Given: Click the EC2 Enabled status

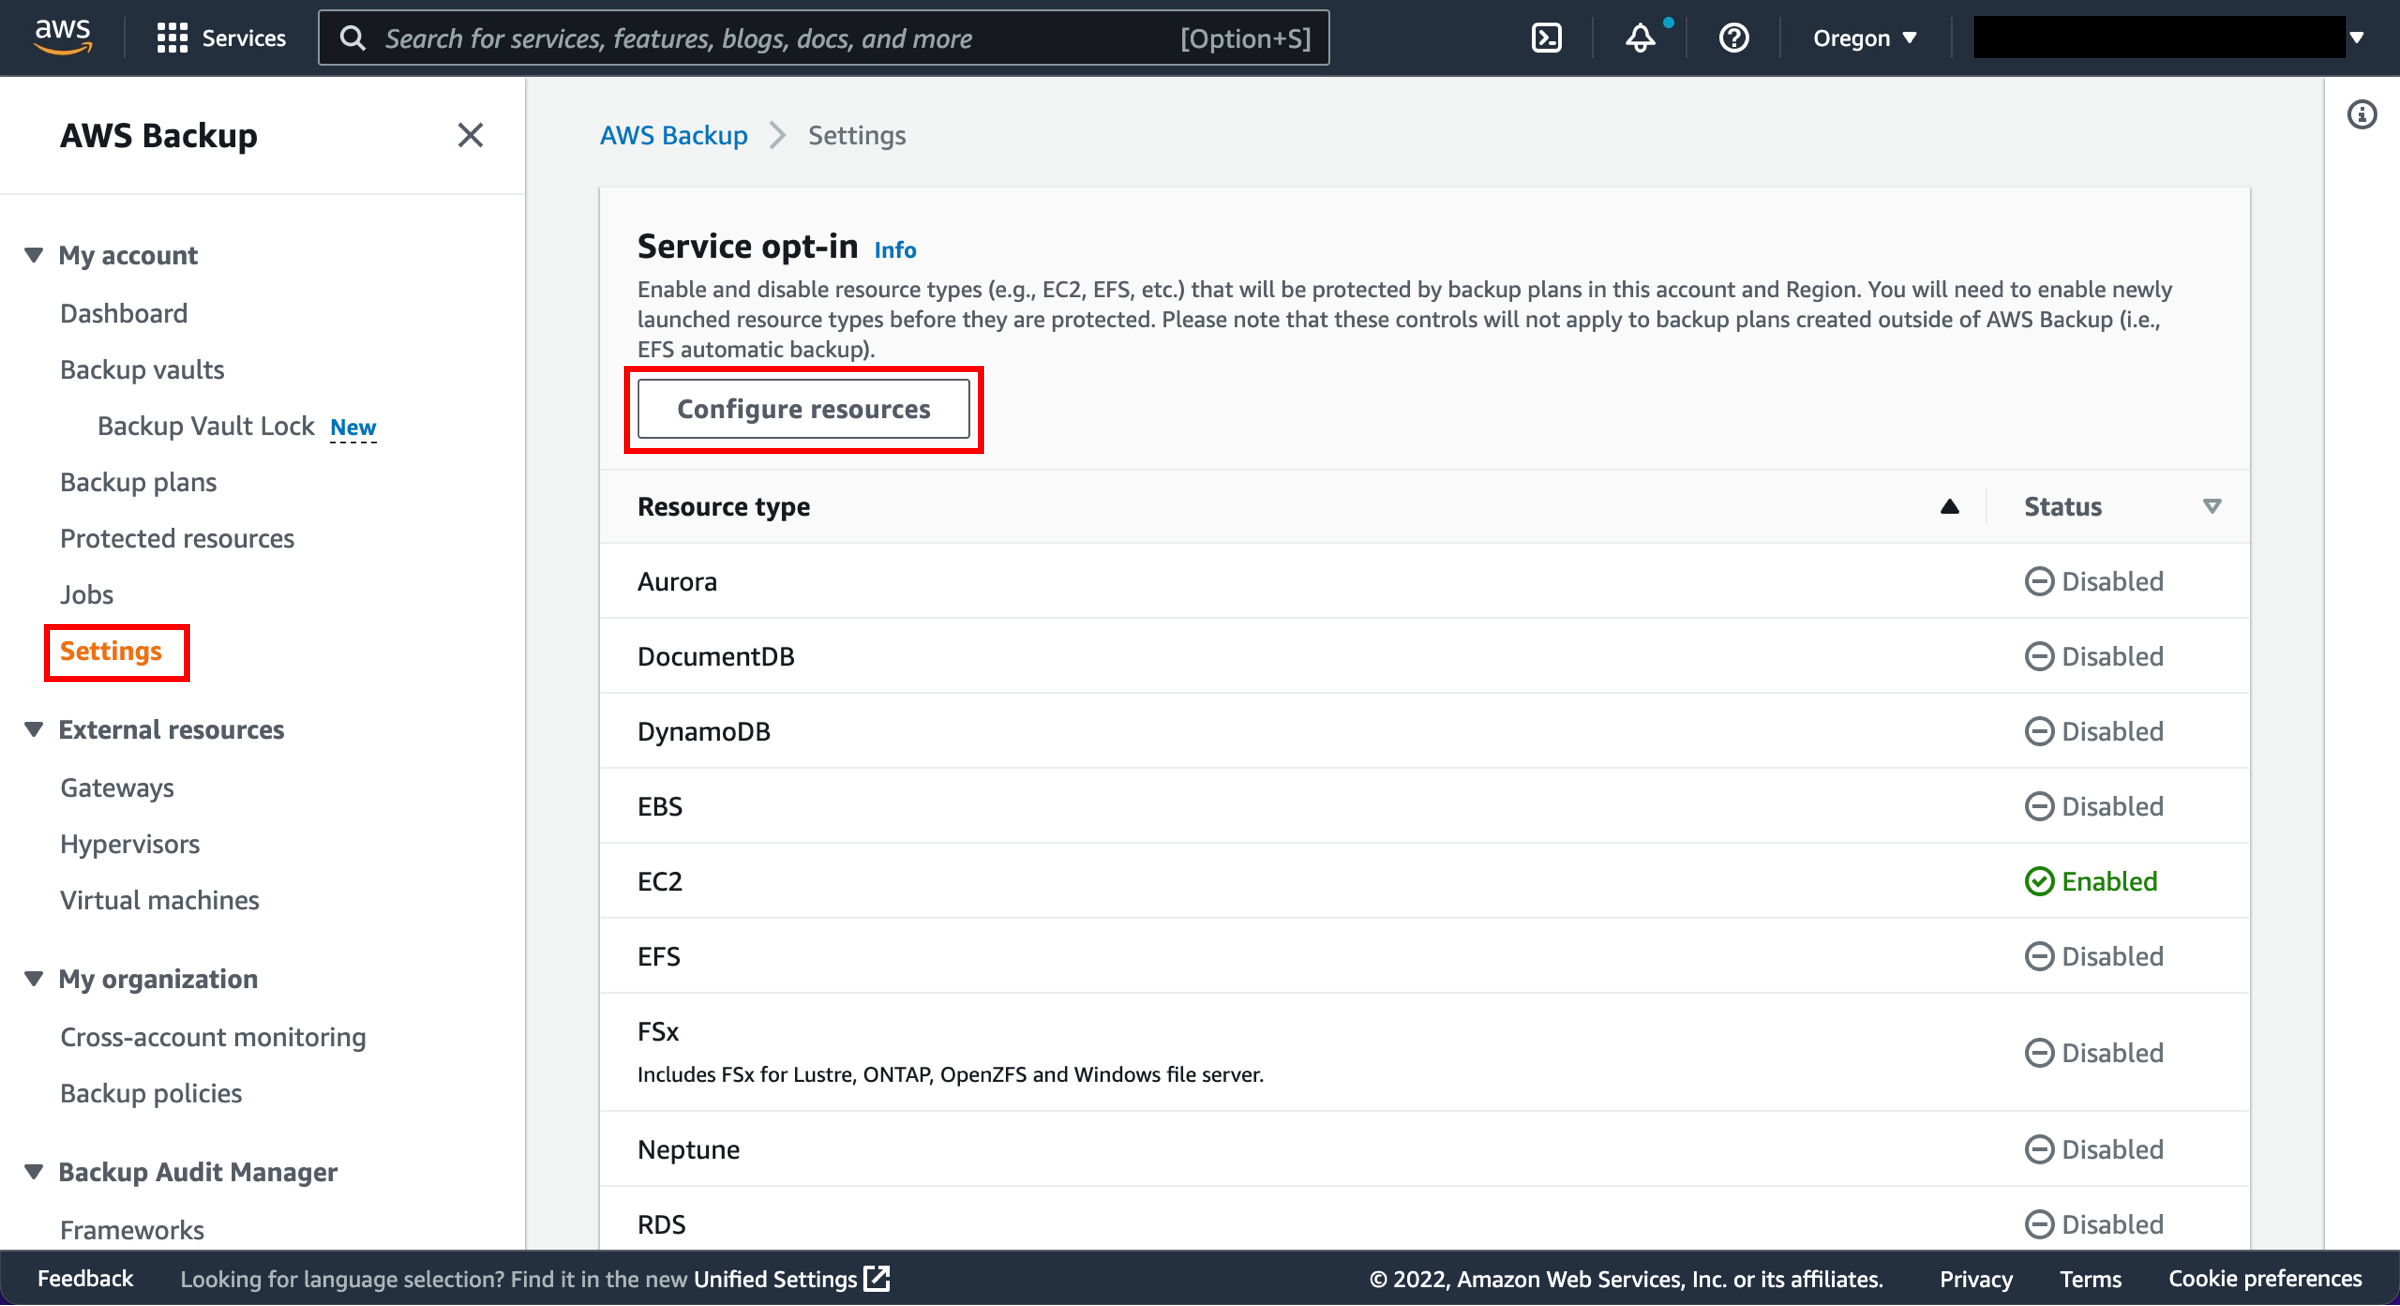Looking at the screenshot, I should tap(2091, 882).
